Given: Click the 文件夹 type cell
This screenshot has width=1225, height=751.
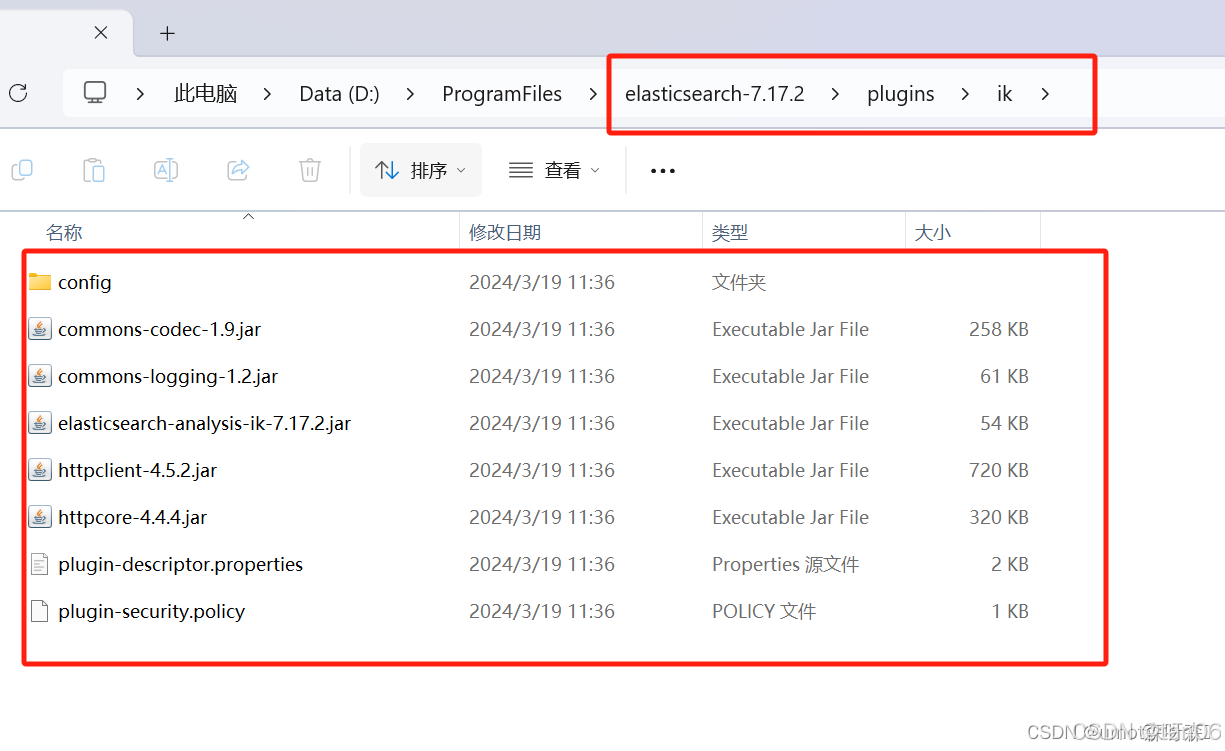Looking at the screenshot, I should pos(739,282).
